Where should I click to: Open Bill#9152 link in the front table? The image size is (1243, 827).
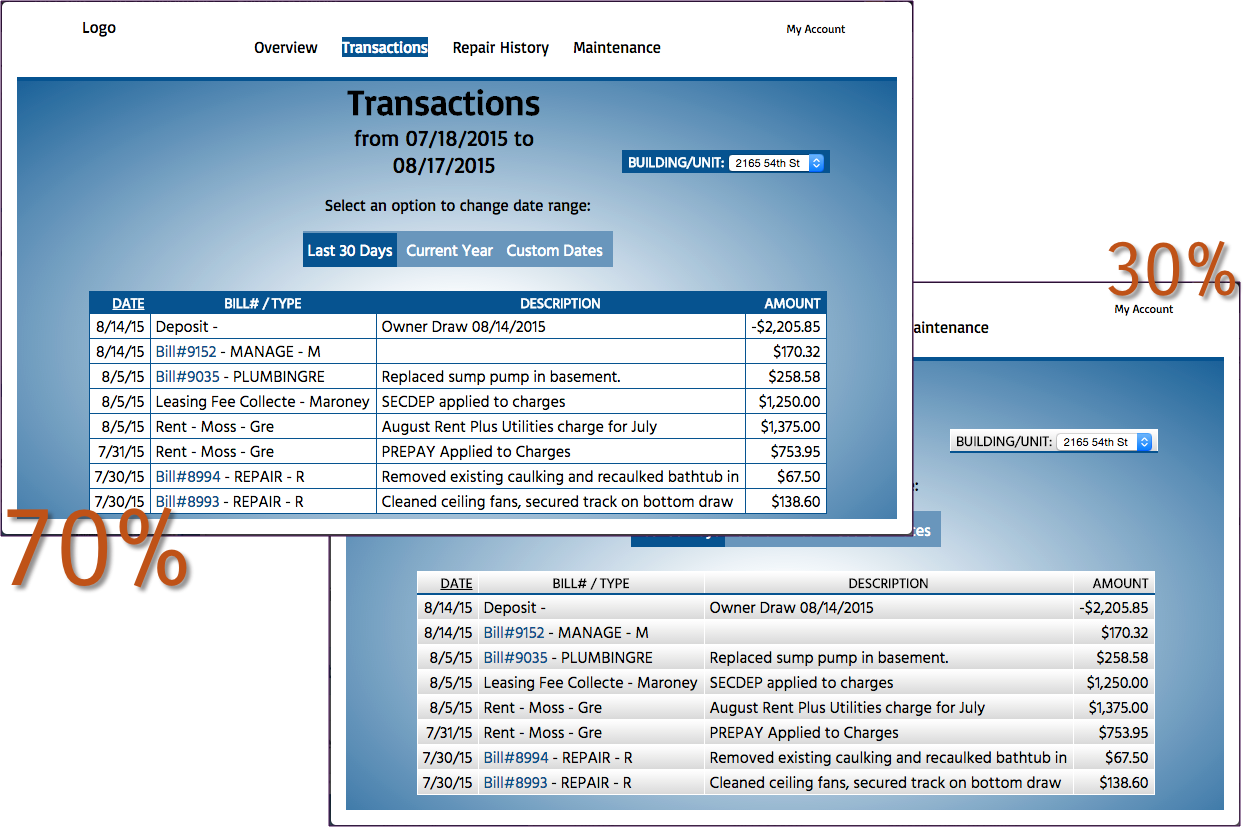coord(186,352)
